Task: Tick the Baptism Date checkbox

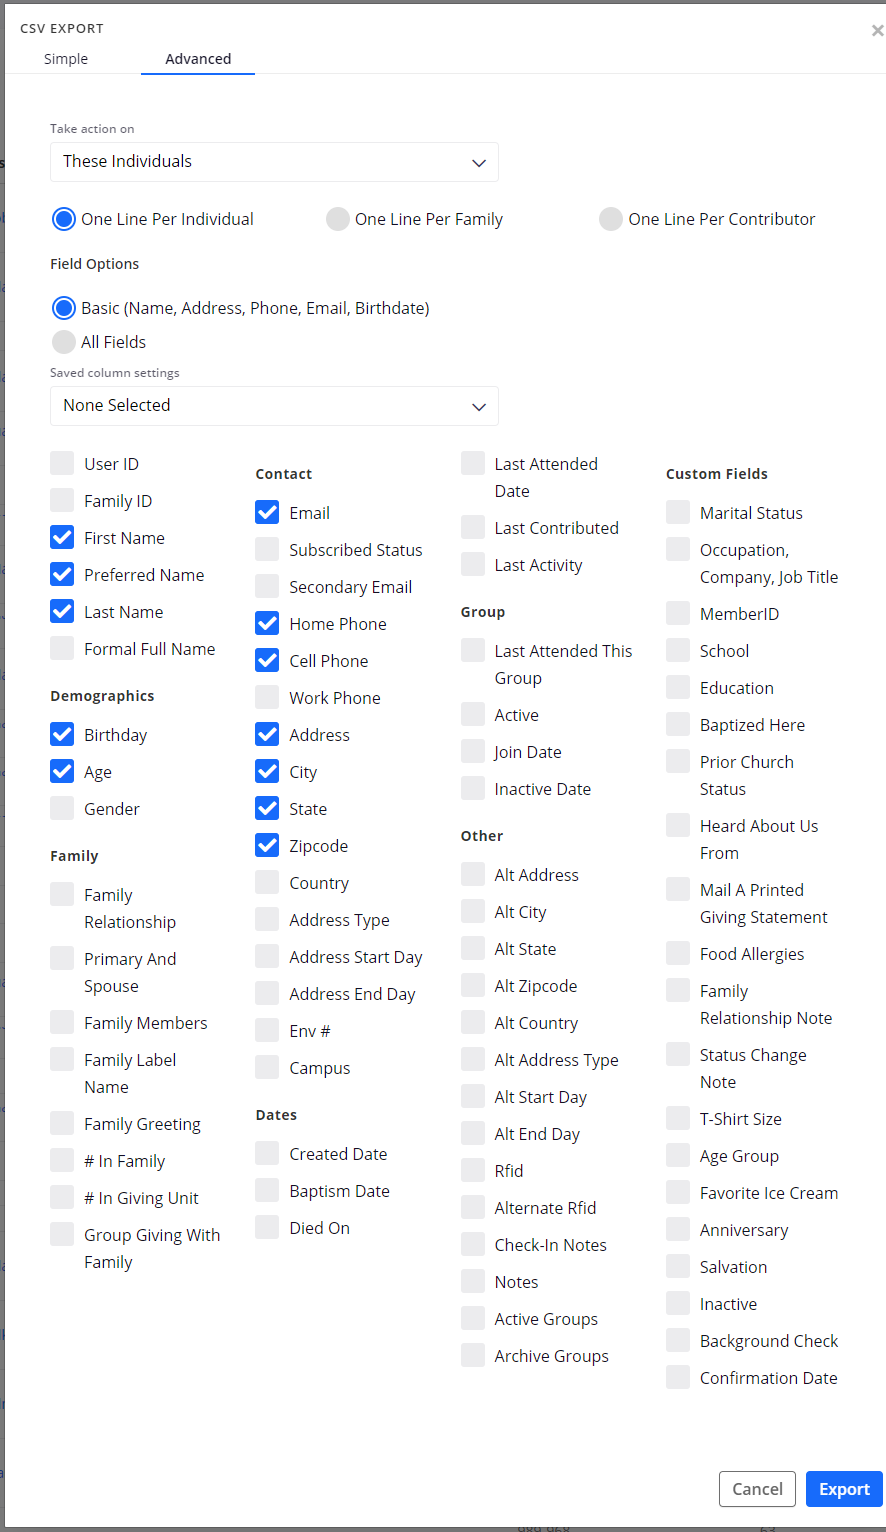Action: 267,1190
